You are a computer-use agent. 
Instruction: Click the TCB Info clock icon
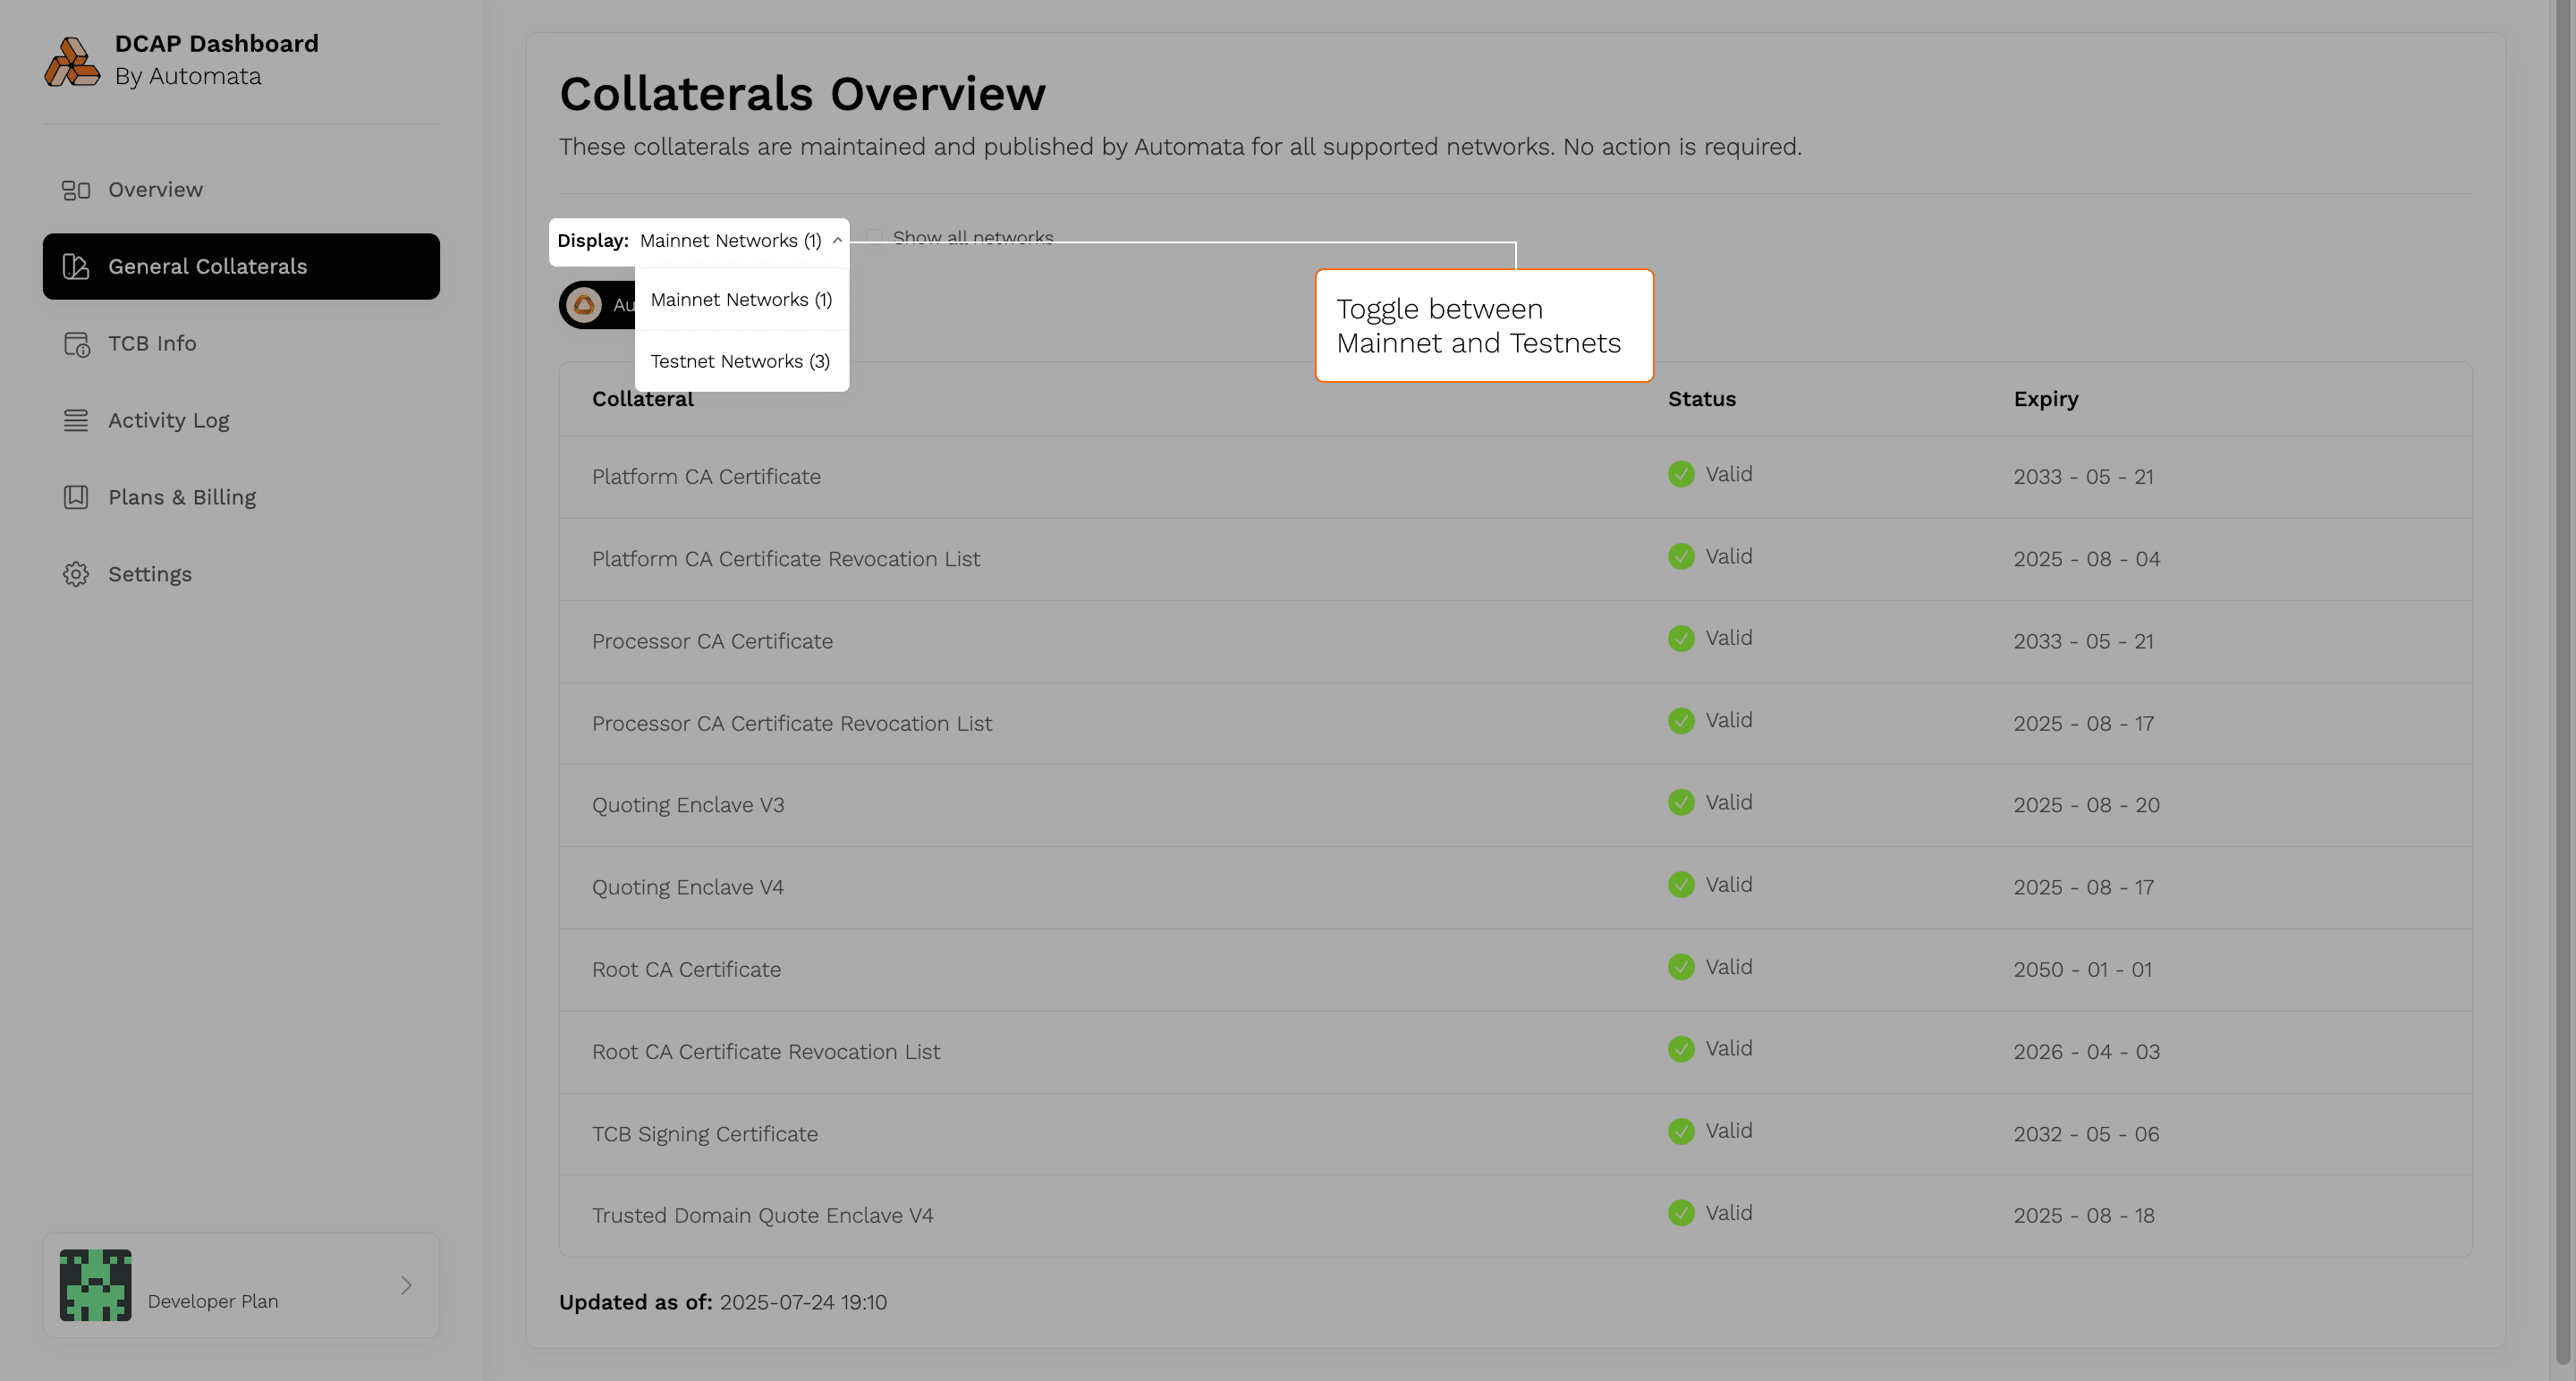76,343
